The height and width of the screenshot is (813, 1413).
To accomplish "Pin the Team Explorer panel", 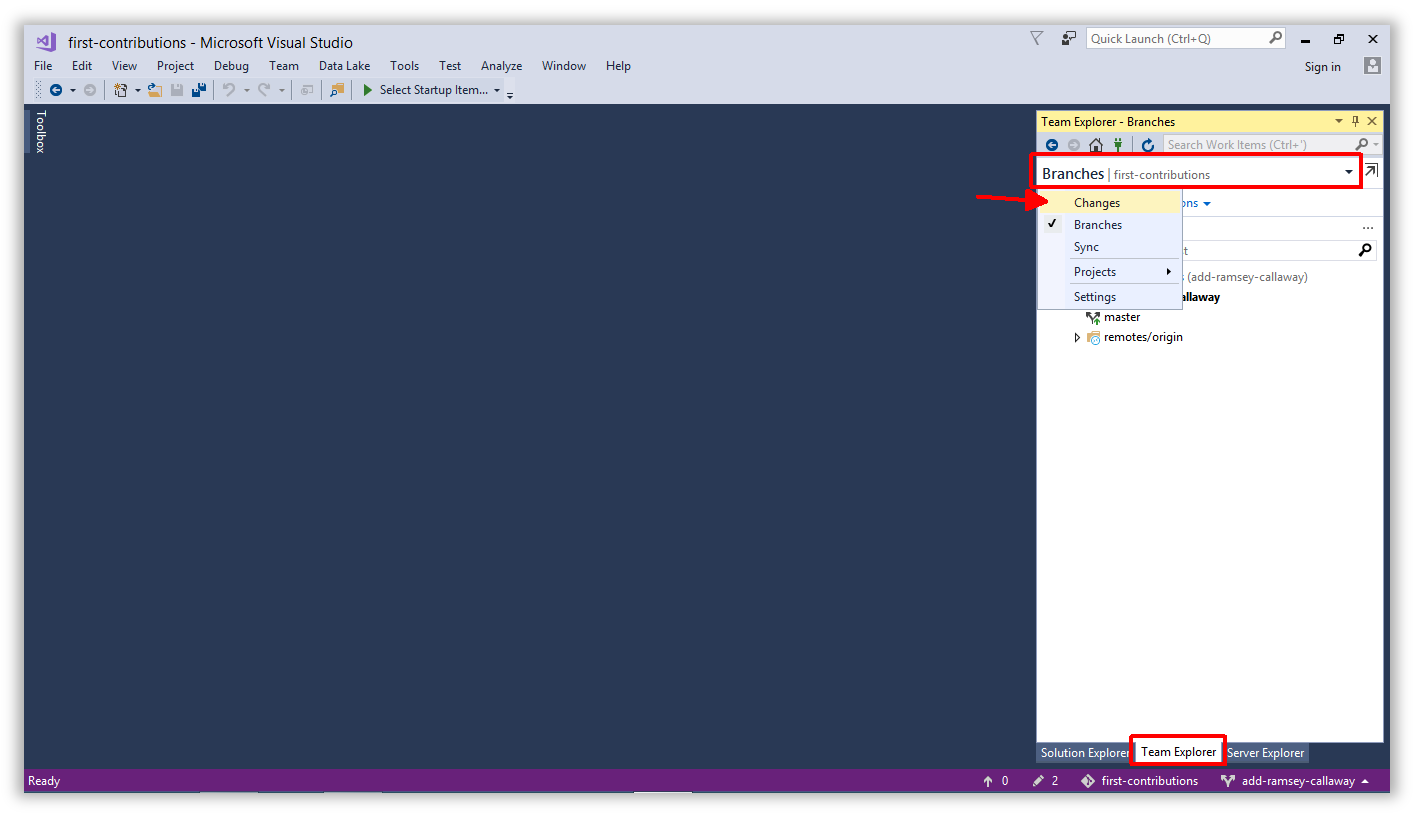I will pos(1356,121).
